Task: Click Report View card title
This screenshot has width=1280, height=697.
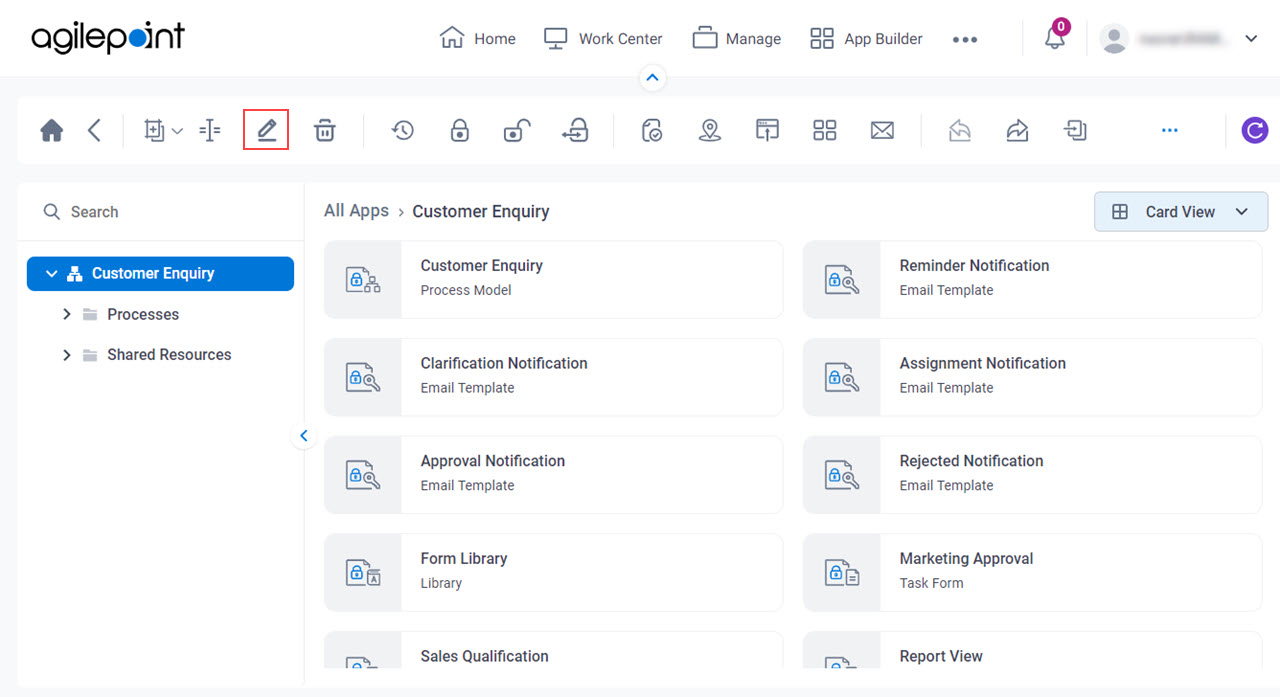Action: pyautogui.click(x=941, y=656)
